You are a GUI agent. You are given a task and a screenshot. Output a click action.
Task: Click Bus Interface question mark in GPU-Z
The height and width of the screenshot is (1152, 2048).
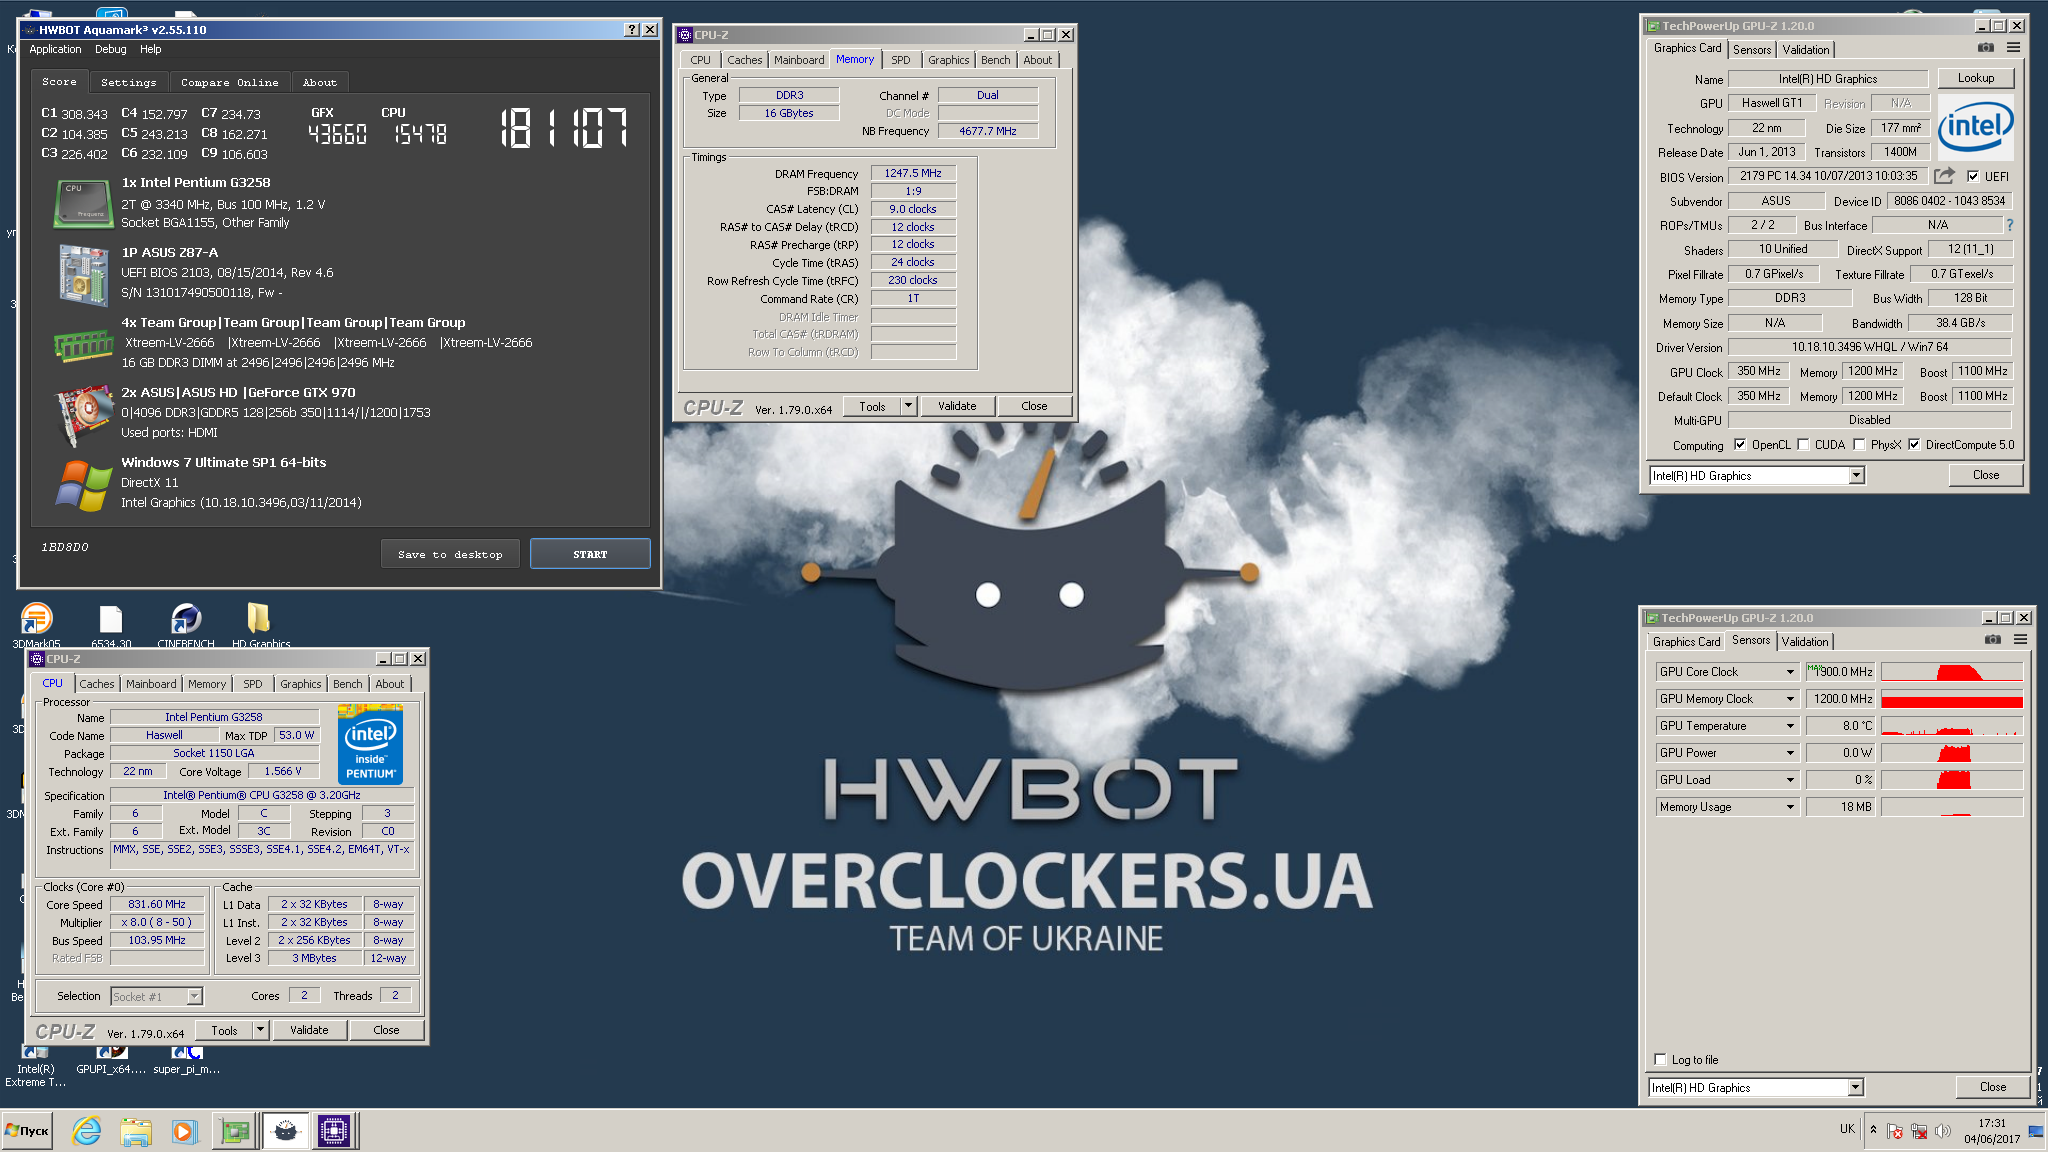coord(2010,225)
